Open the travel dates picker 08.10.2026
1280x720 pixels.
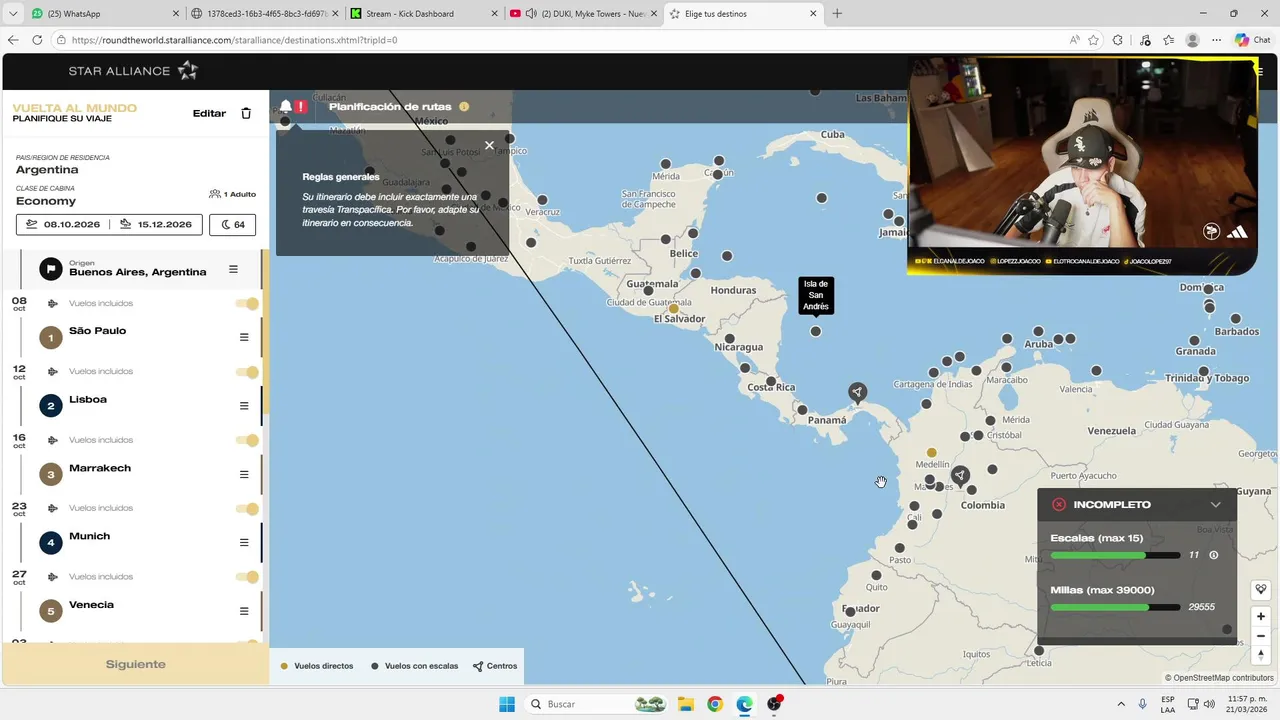(109, 225)
